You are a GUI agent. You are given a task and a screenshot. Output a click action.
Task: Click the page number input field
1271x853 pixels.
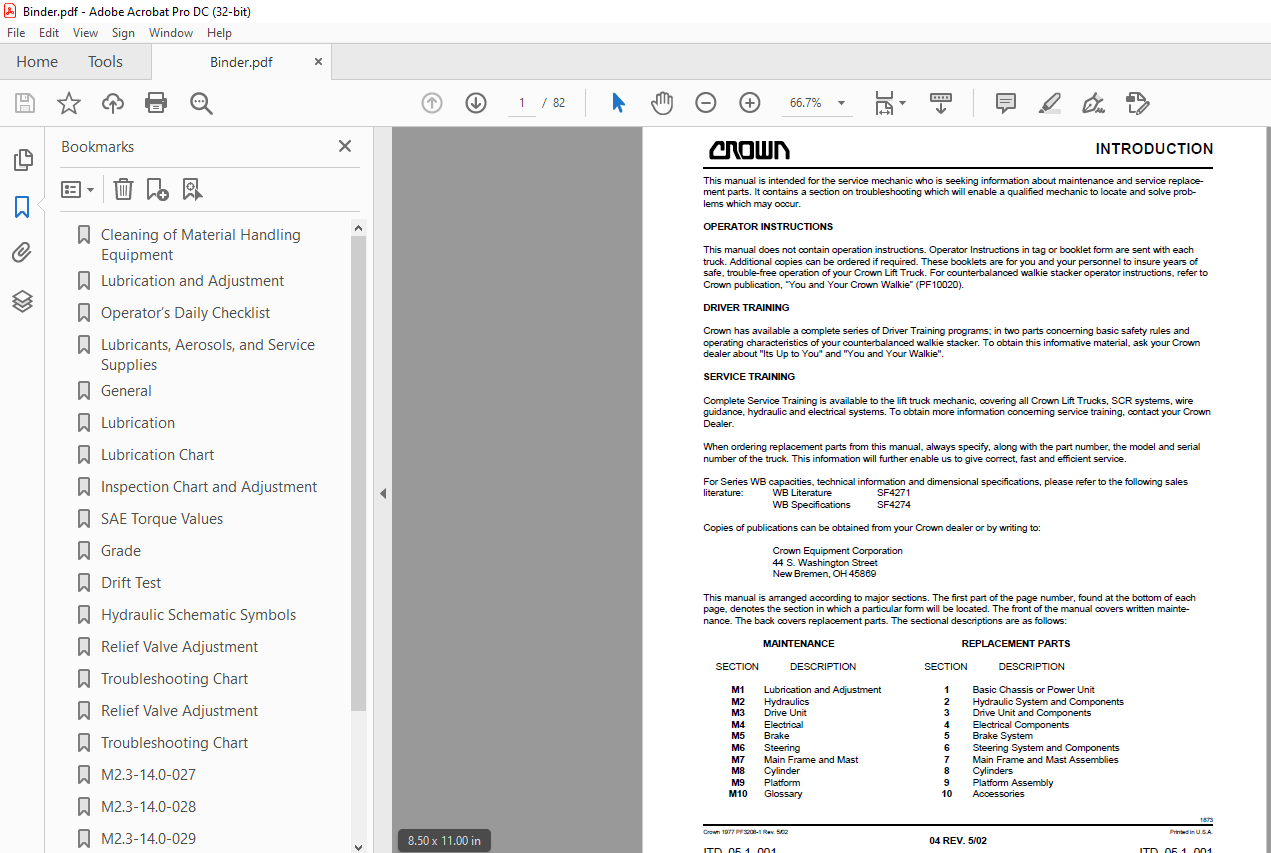[521, 103]
